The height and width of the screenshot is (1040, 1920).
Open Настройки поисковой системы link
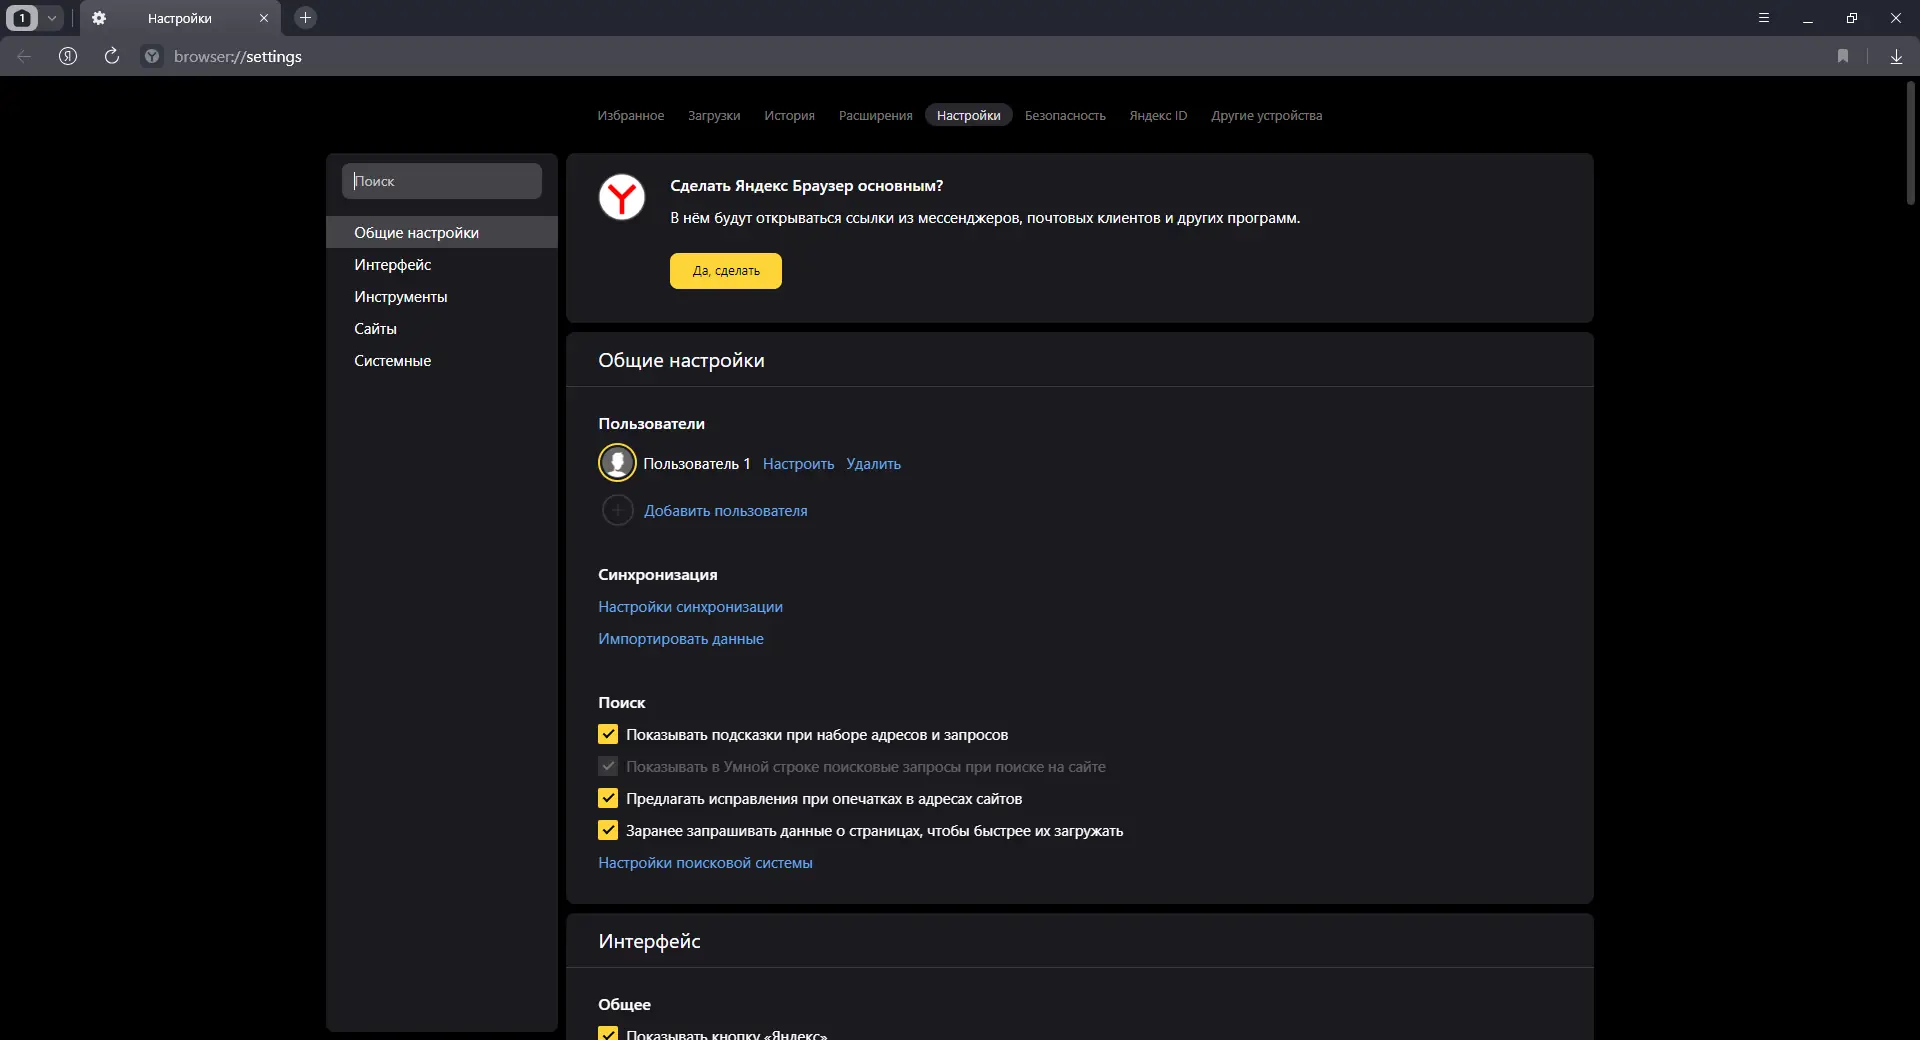pyautogui.click(x=705, y=862)
